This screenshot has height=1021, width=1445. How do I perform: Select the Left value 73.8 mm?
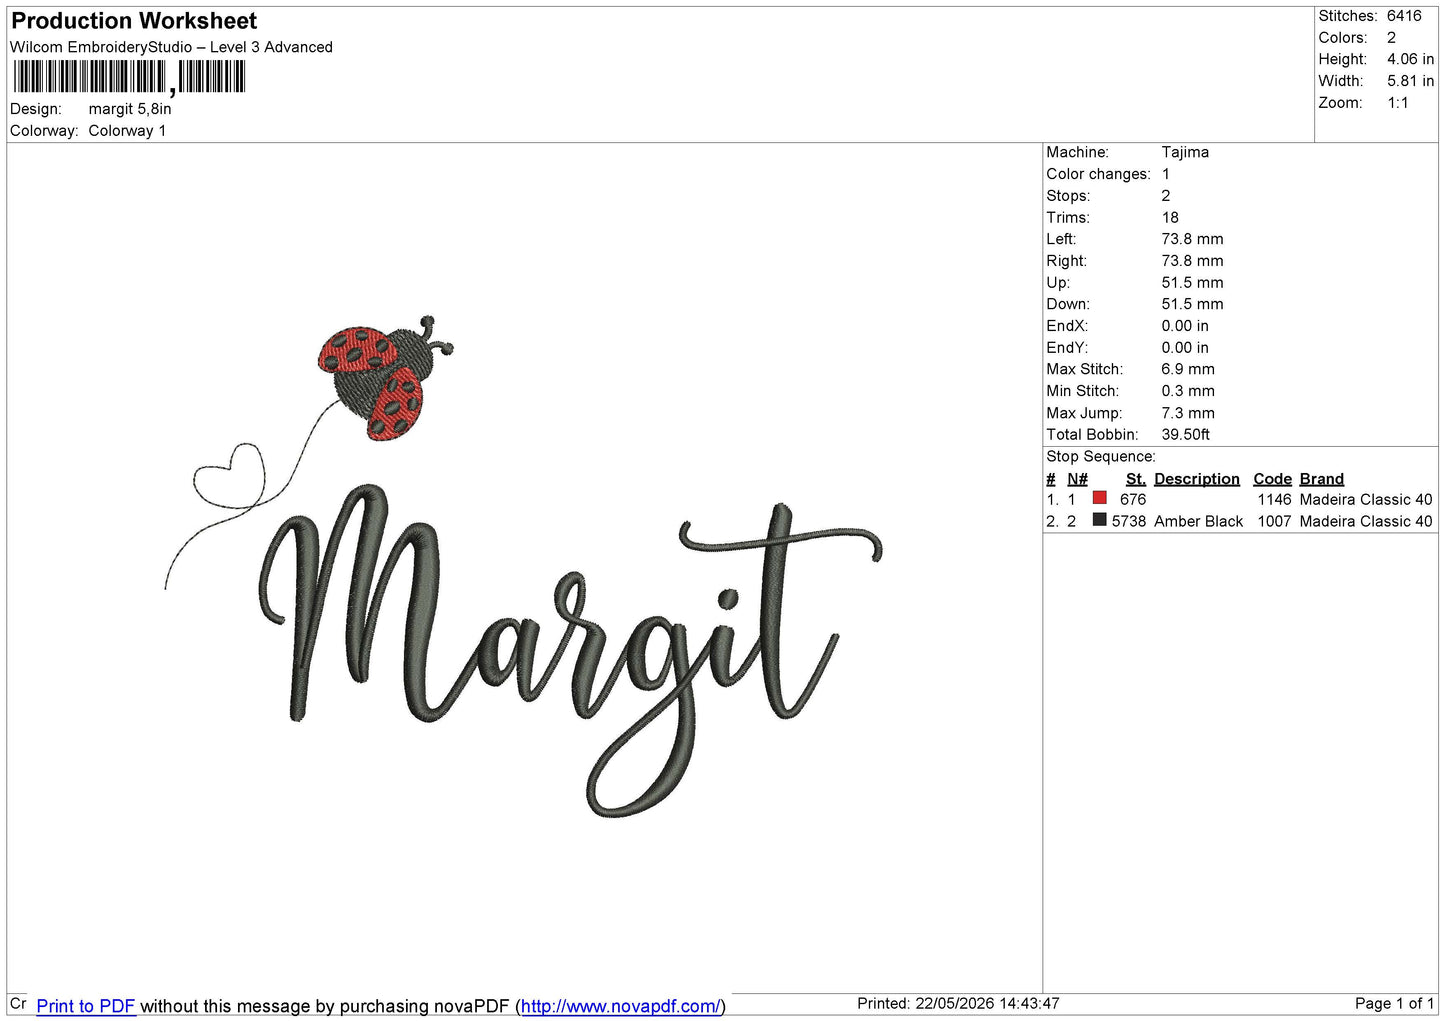pos(1192,239)
